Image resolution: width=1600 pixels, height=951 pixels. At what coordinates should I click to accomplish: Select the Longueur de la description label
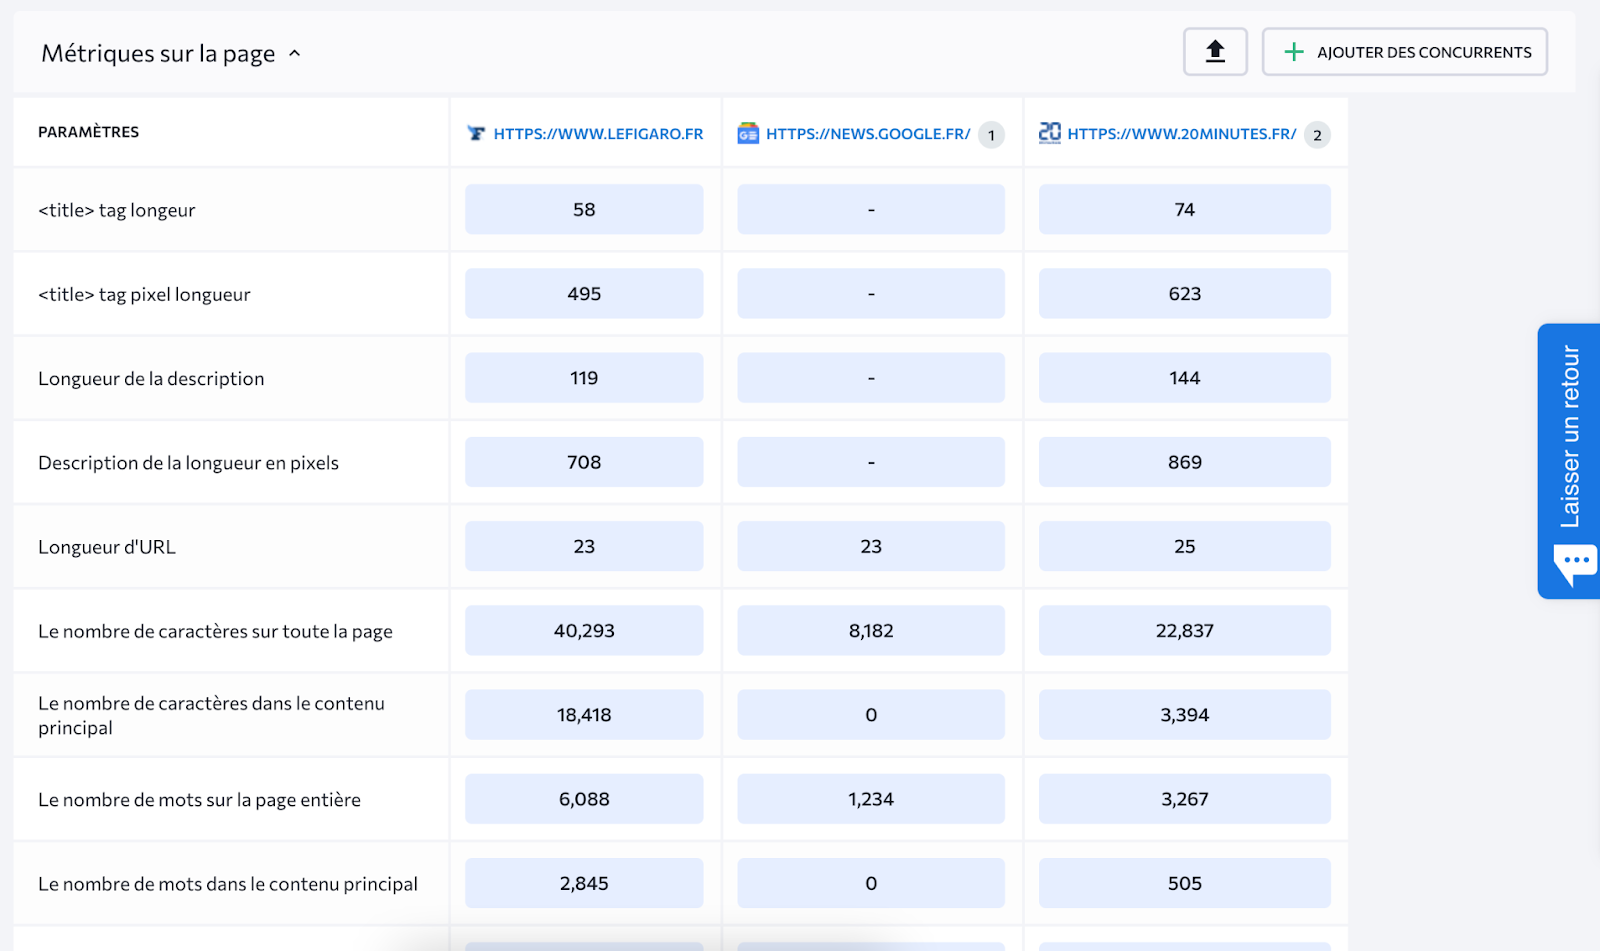click(x=151, y=379)
